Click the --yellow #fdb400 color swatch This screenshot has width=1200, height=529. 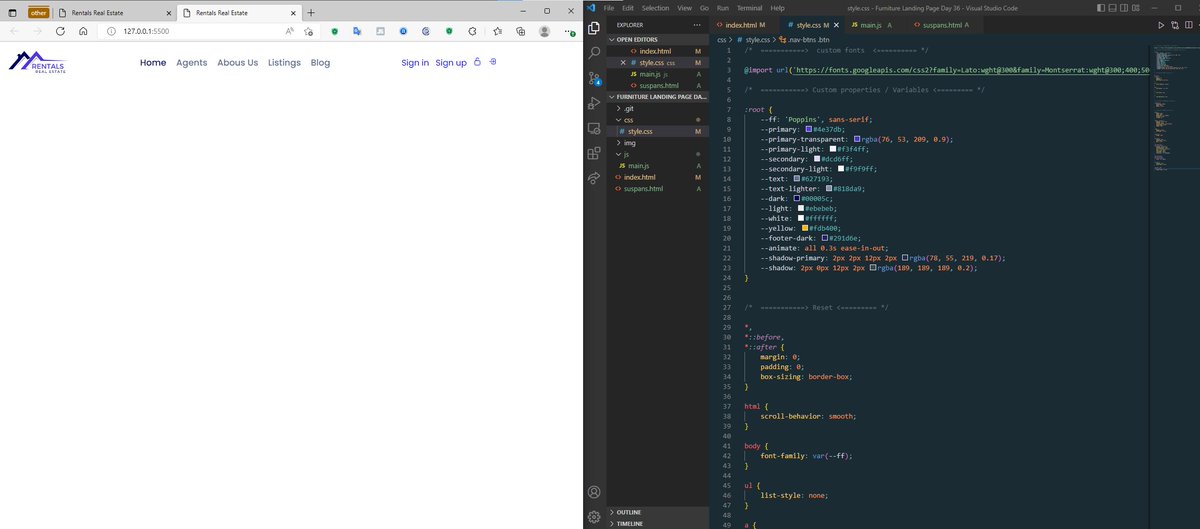tap(805, 228)
